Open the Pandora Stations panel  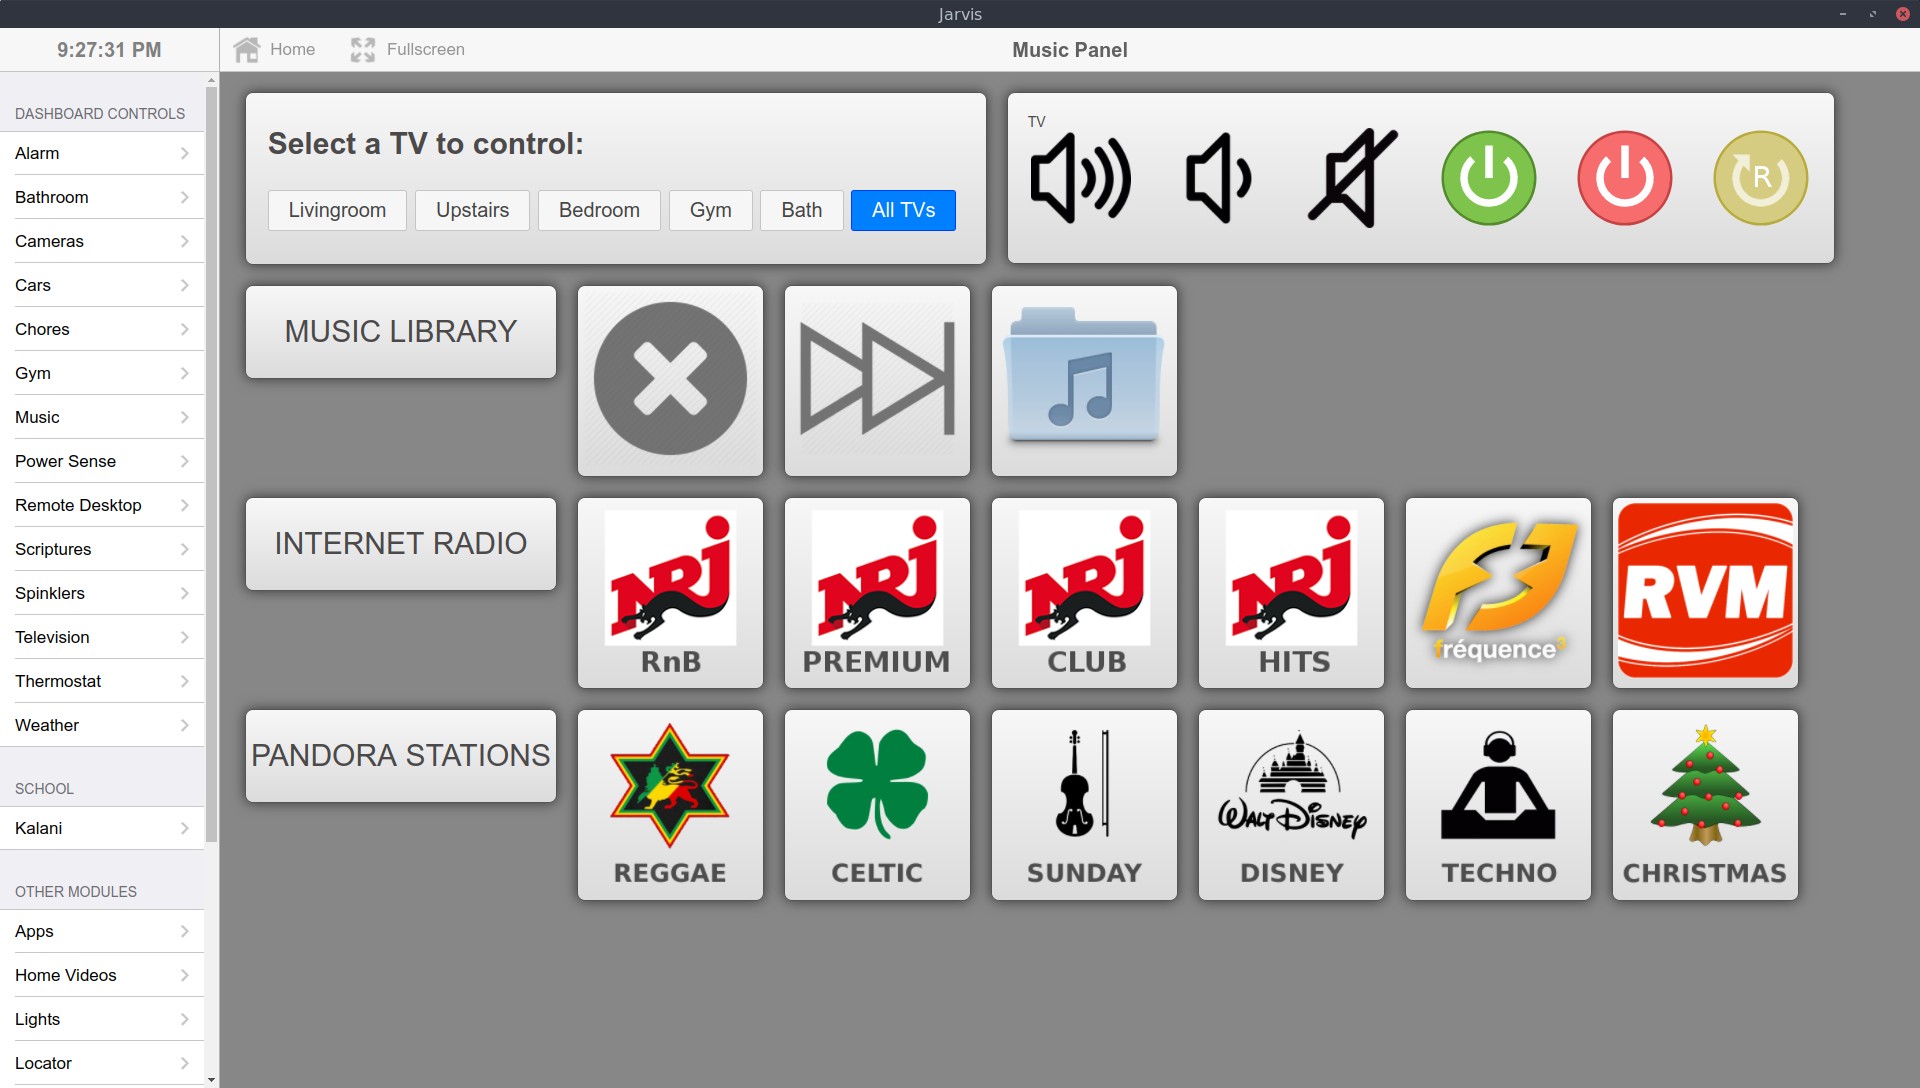tap(399, 755)
